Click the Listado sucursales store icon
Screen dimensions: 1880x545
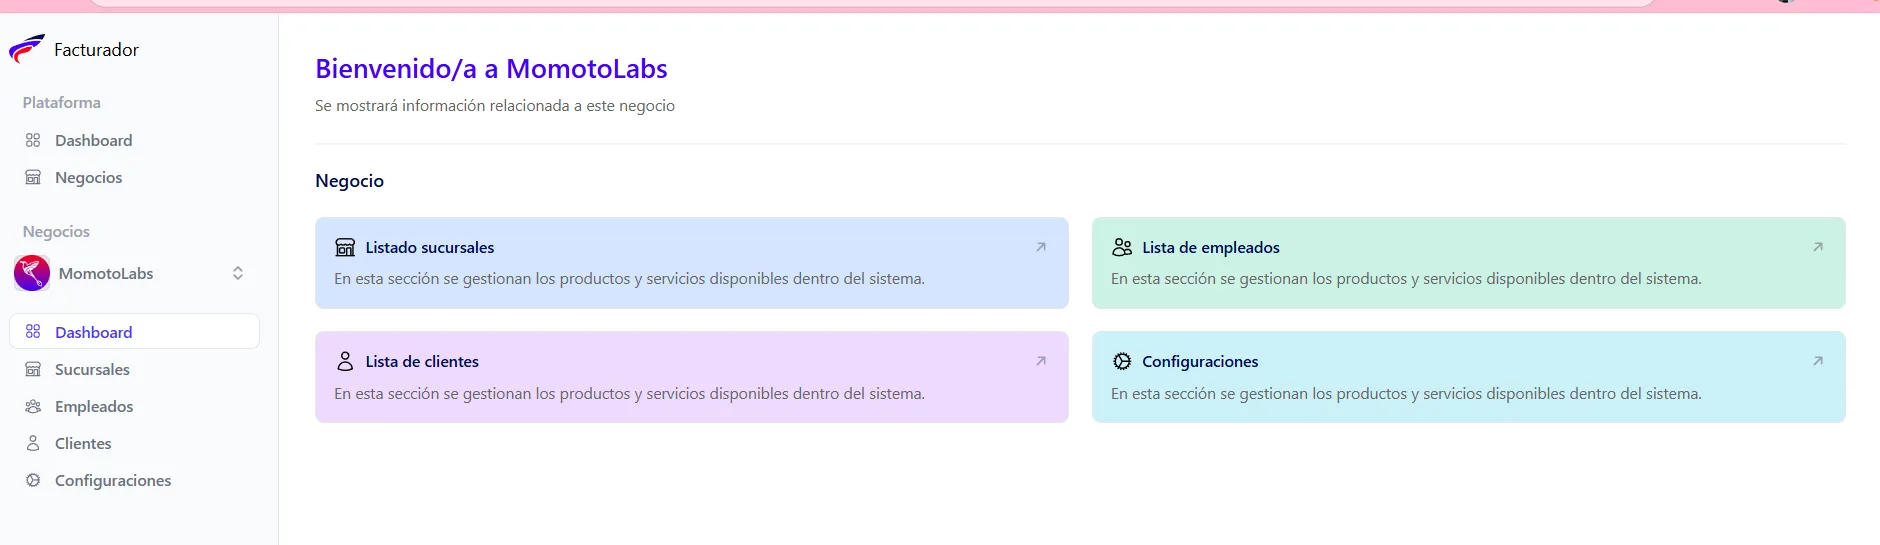[345, 247]
